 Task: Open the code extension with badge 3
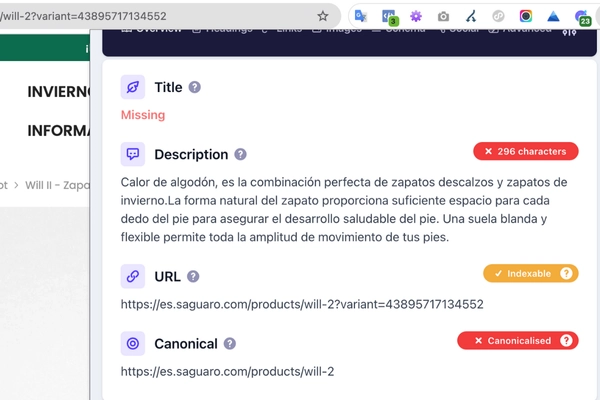[390, 17]
